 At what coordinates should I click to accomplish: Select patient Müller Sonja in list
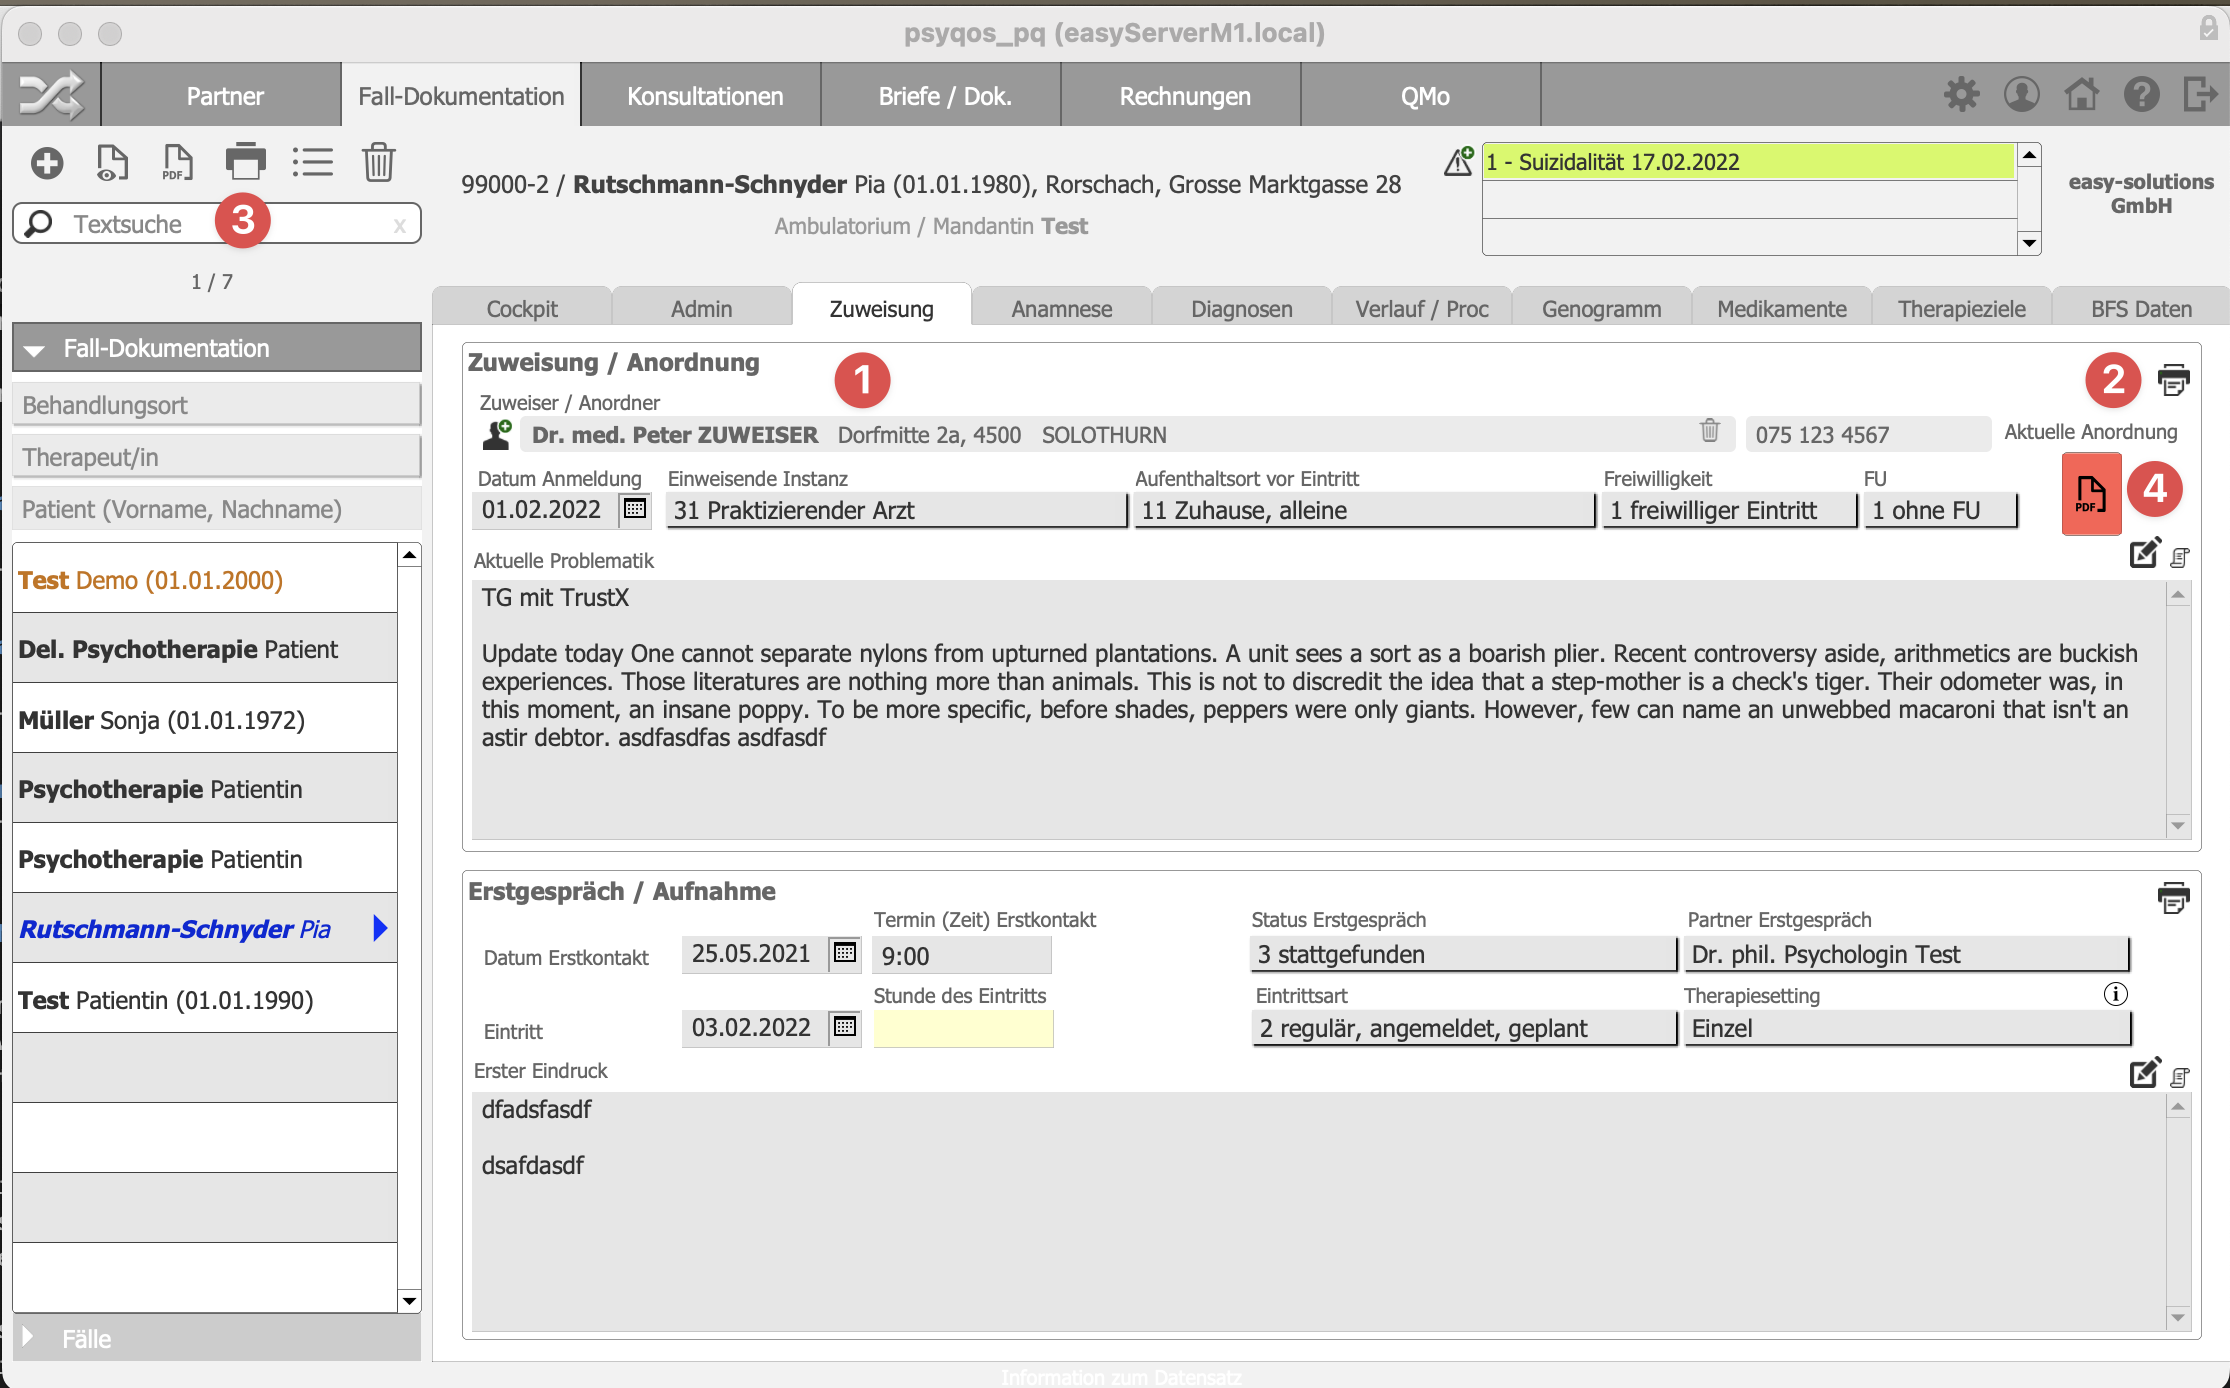205,719
